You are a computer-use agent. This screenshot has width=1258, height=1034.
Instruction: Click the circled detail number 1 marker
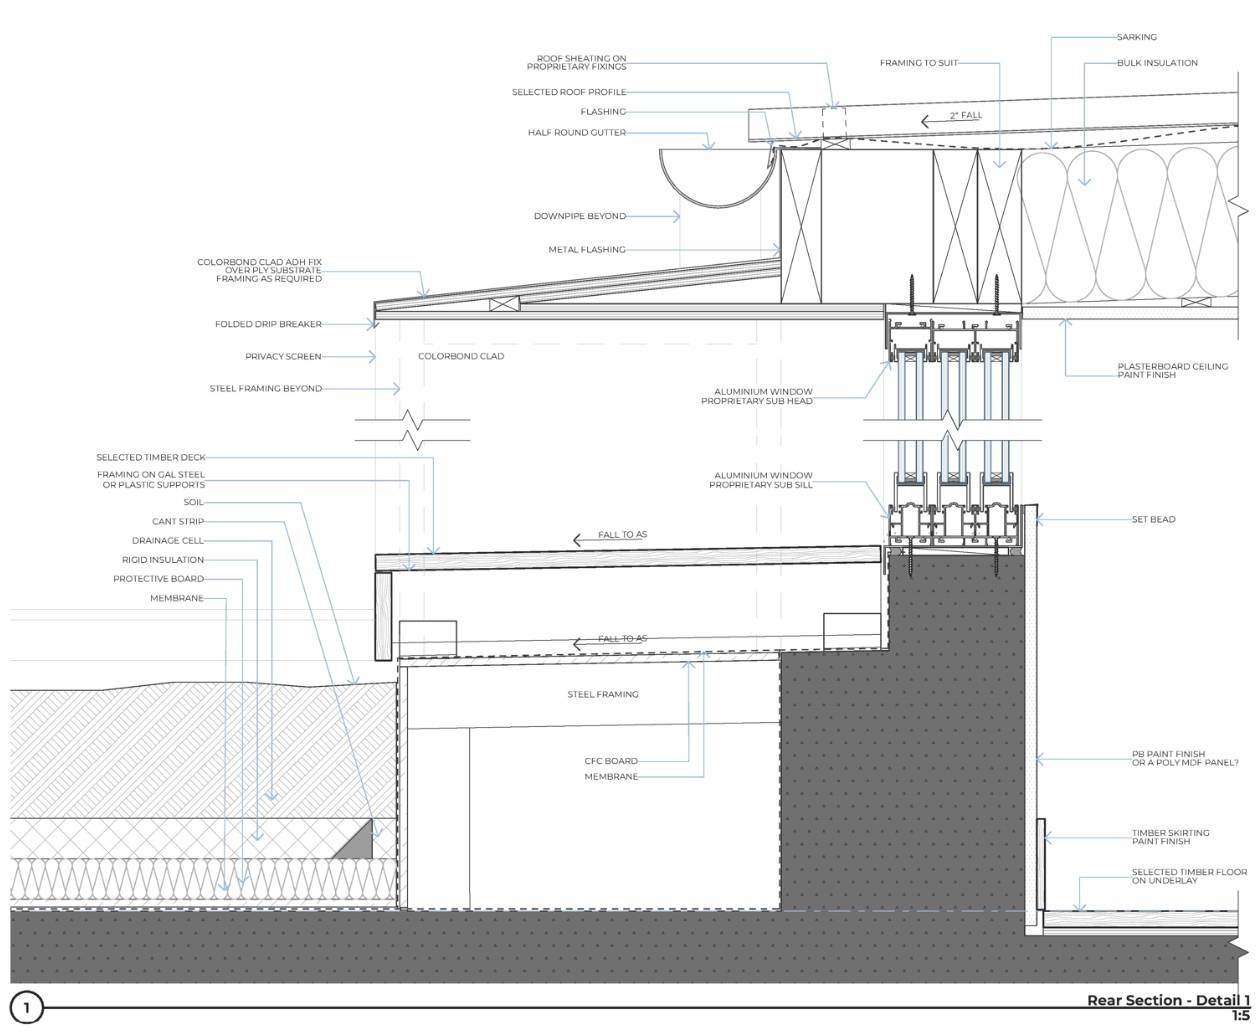pyautogui.click(x=27, y=1008)
